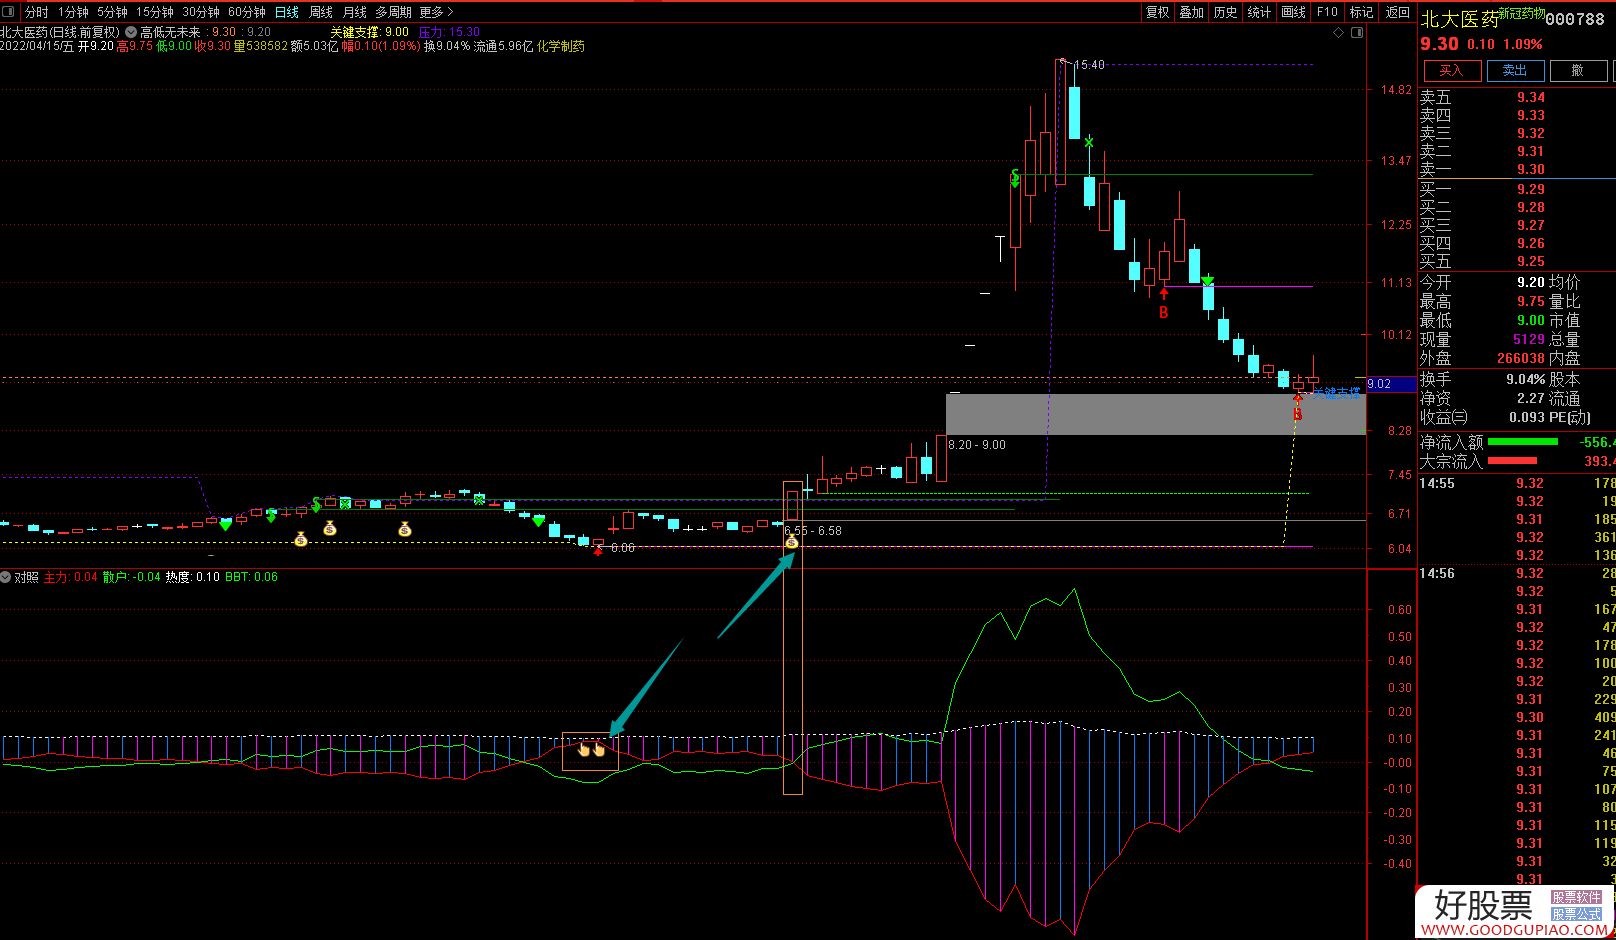The width and height of the screenshot is (1616, 940).
Task: Select the 5分钟 period
Action: (112, 12)
